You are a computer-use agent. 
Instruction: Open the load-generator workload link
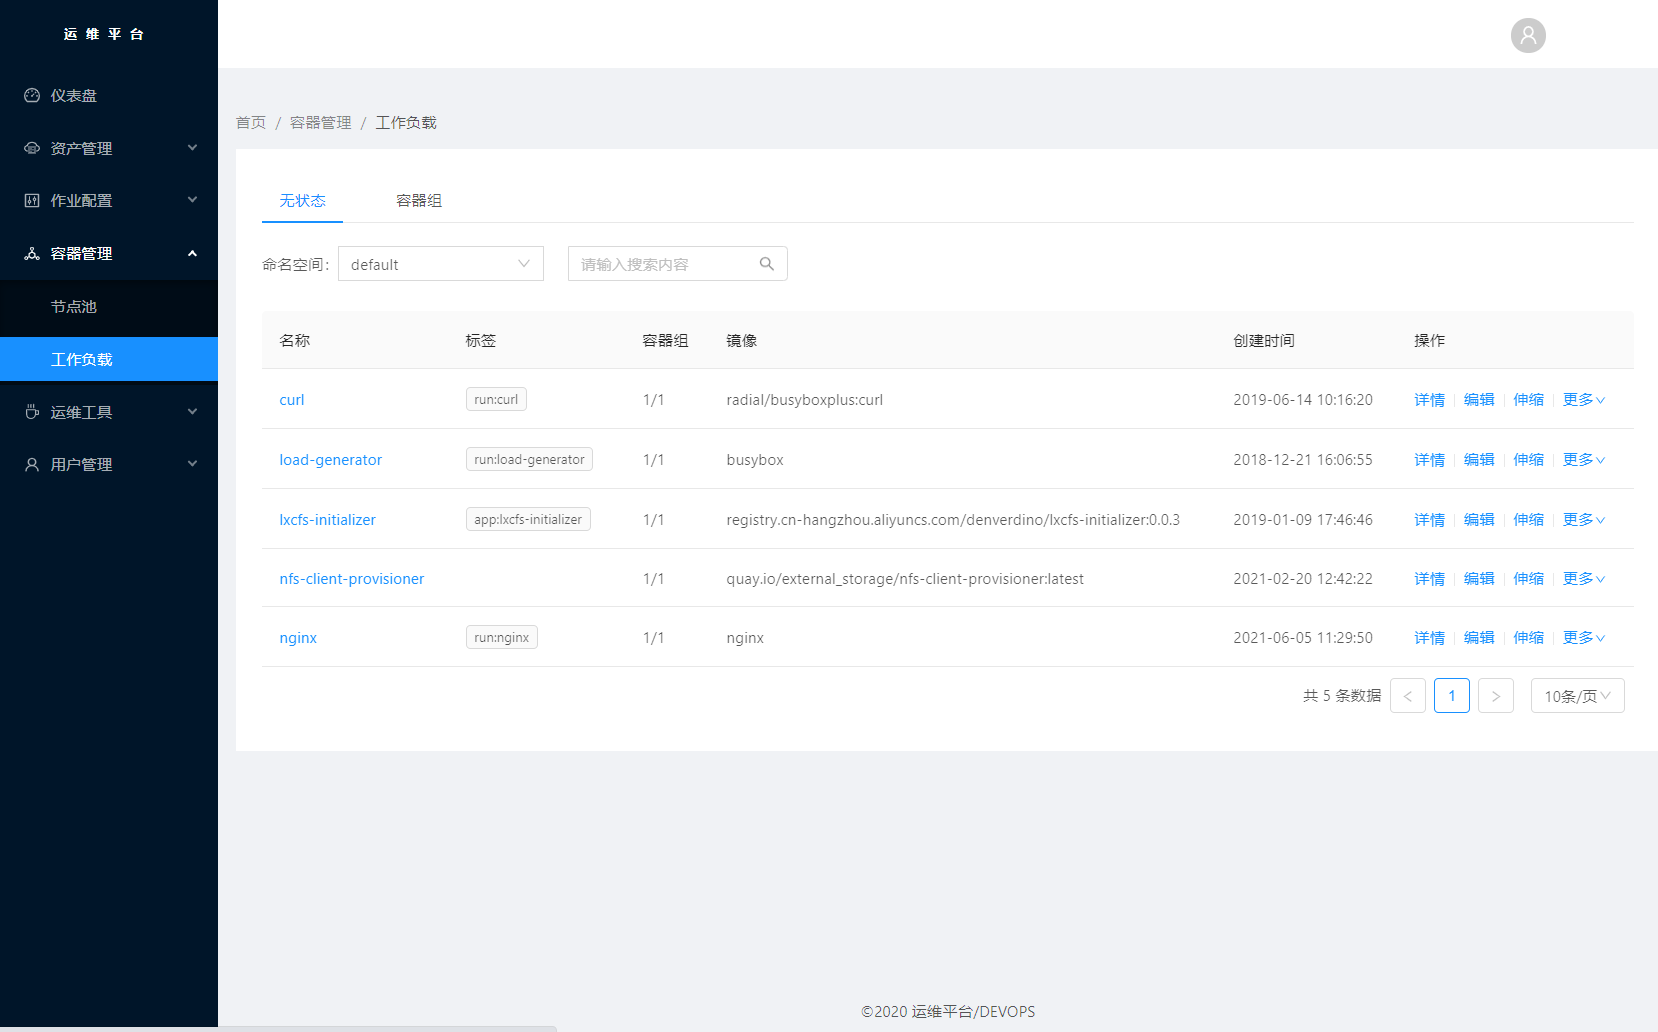pyautogui.click(x=331, y=460)
